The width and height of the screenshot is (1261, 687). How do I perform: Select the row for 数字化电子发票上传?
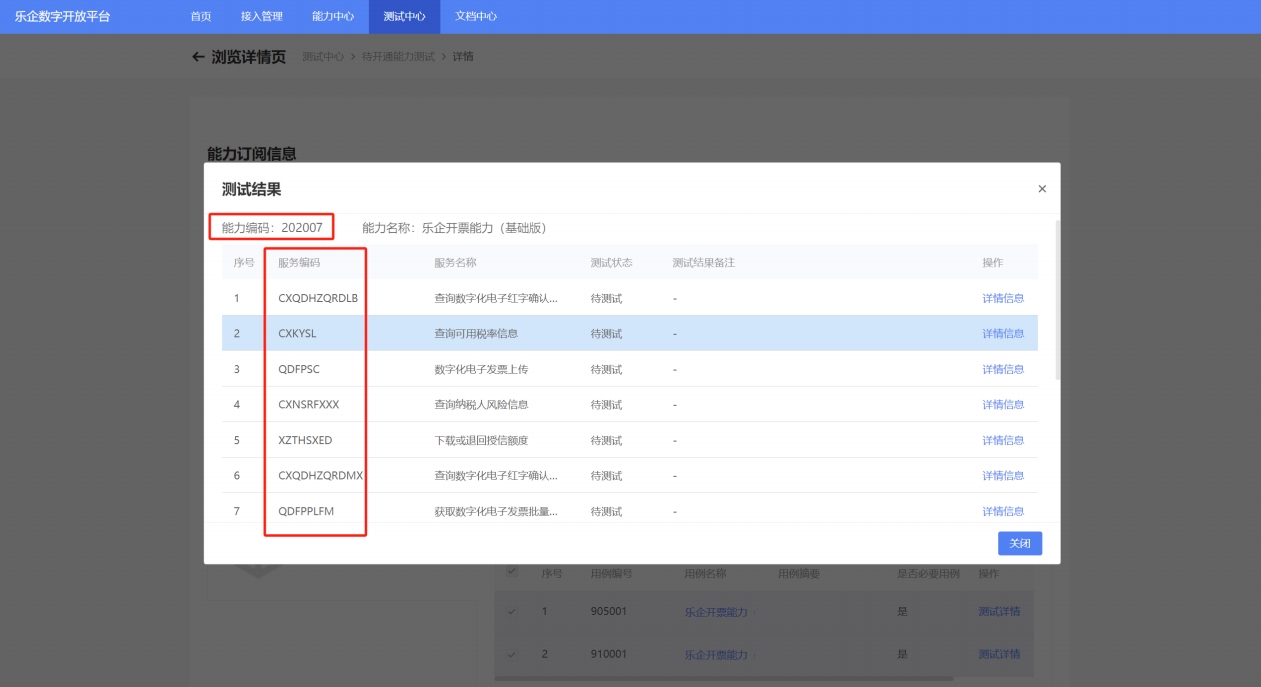click(480, 369)
